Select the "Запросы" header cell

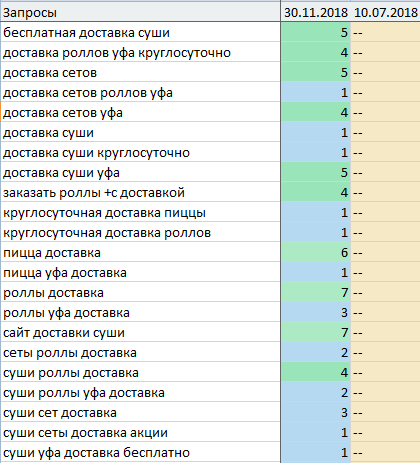click(140, 12)
